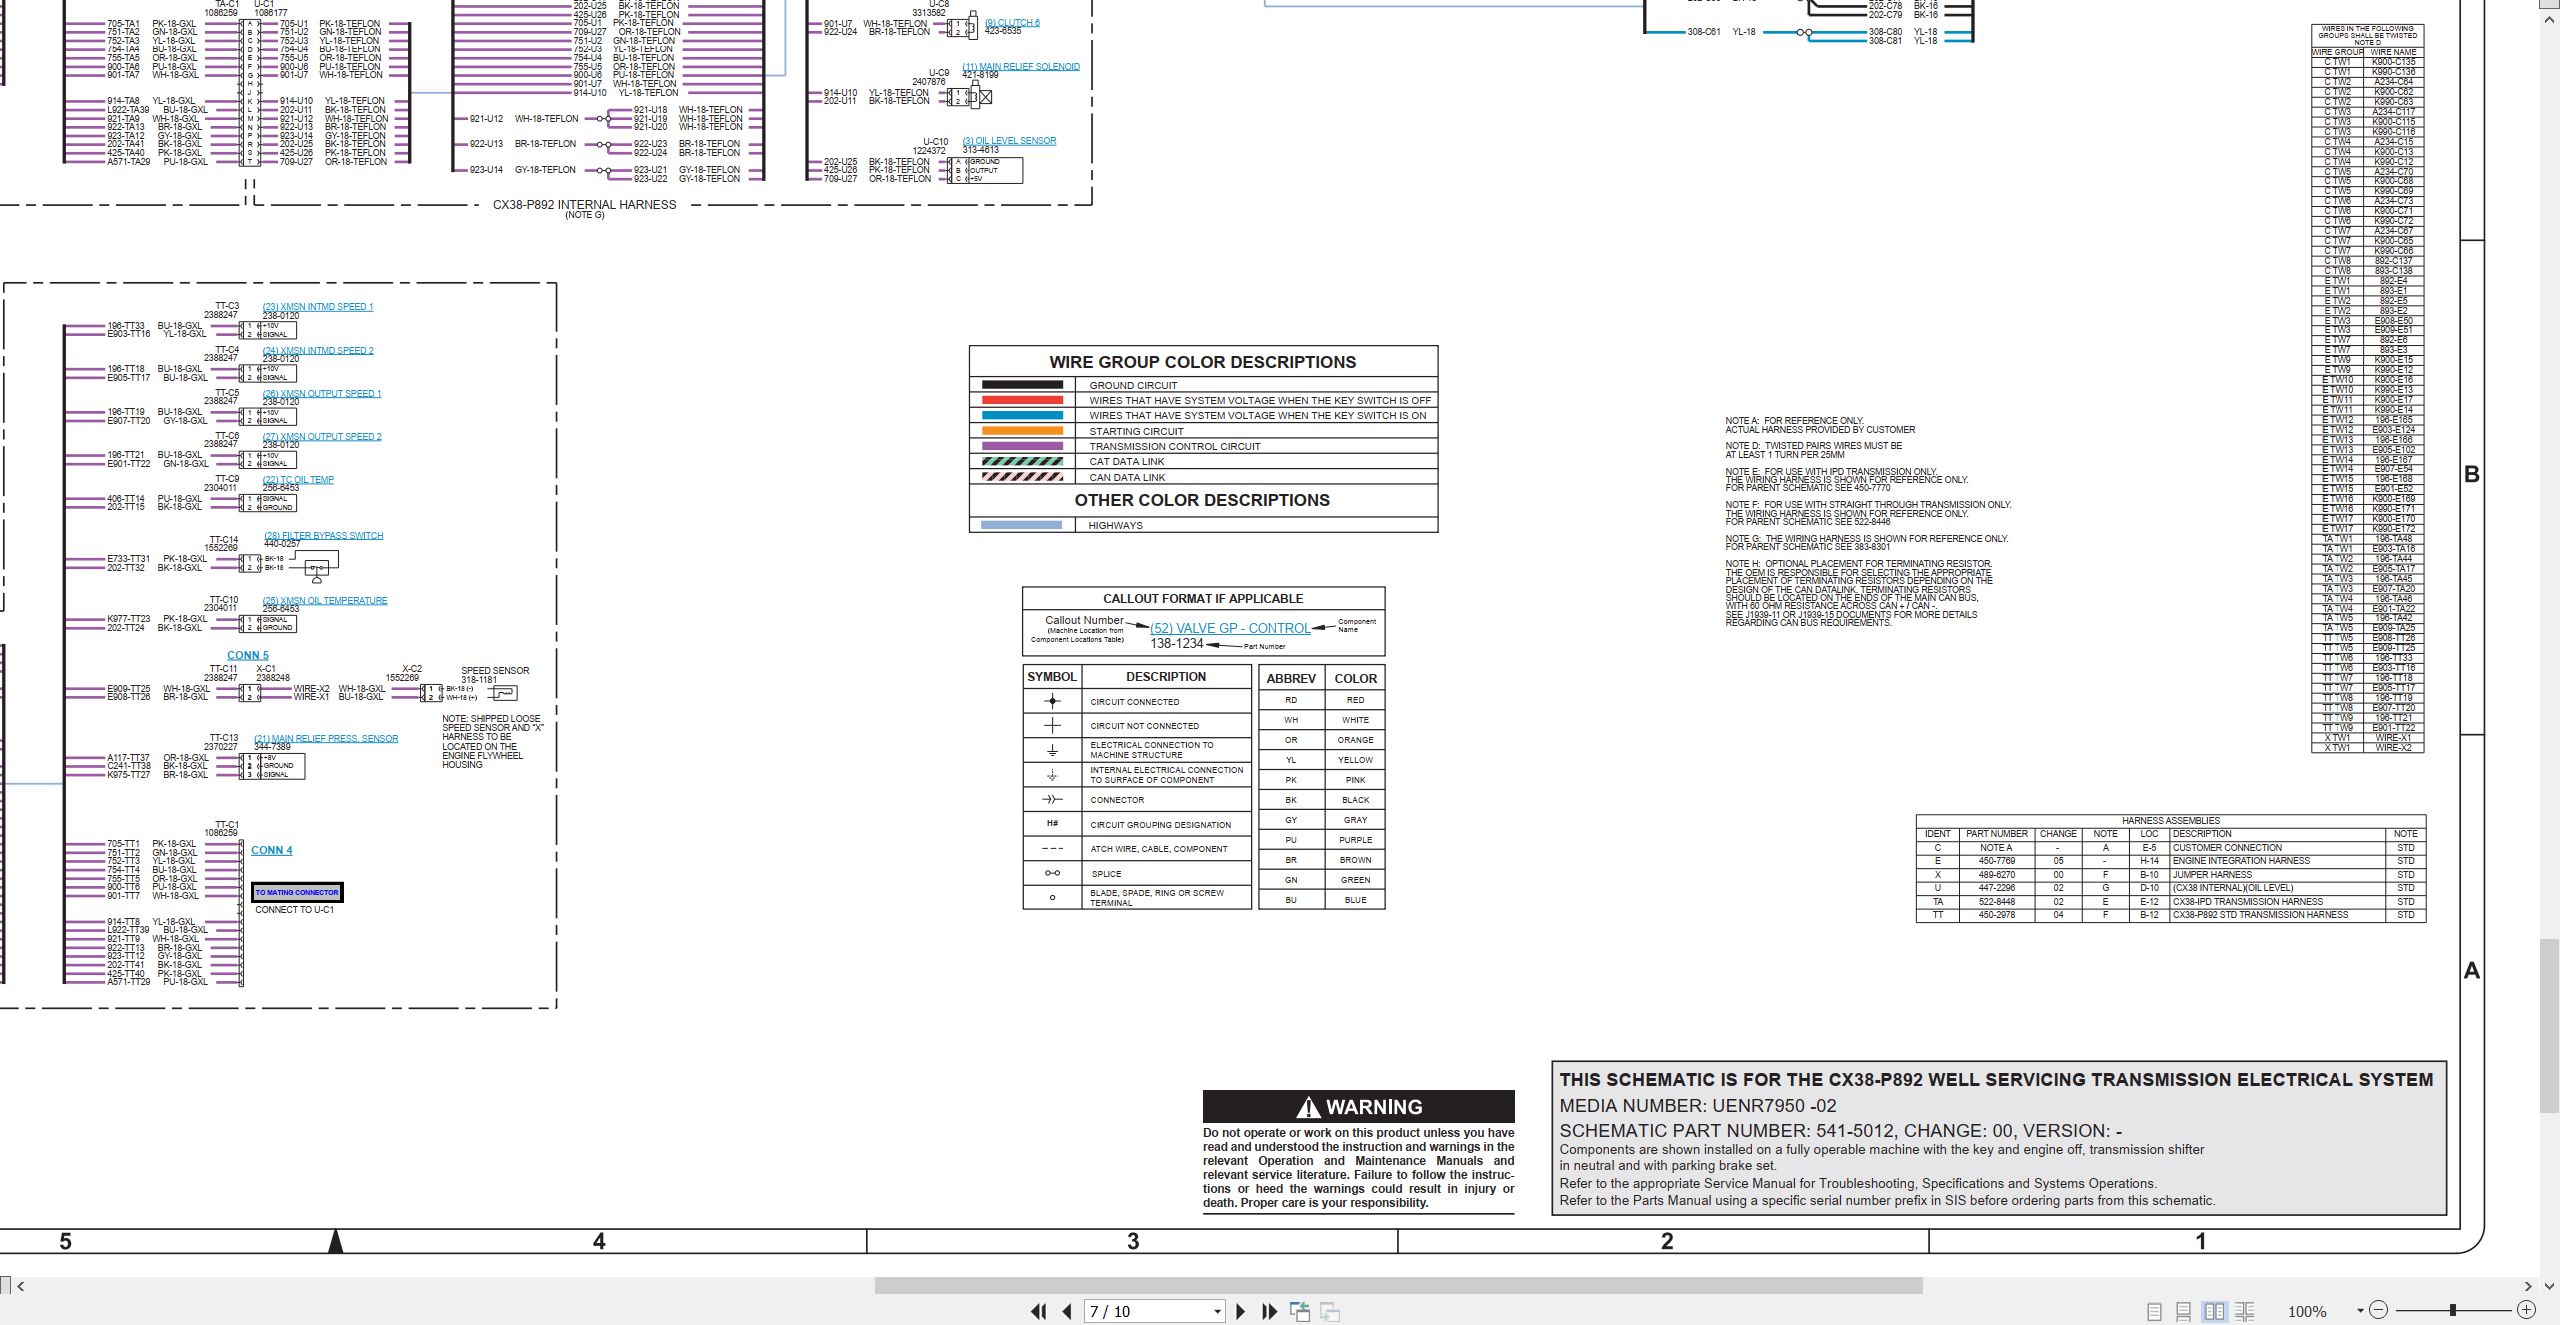Screen dimensions: 2560x1325
Task: Click the vertical scrollbar thumb
Action: click(2550, 1026)
